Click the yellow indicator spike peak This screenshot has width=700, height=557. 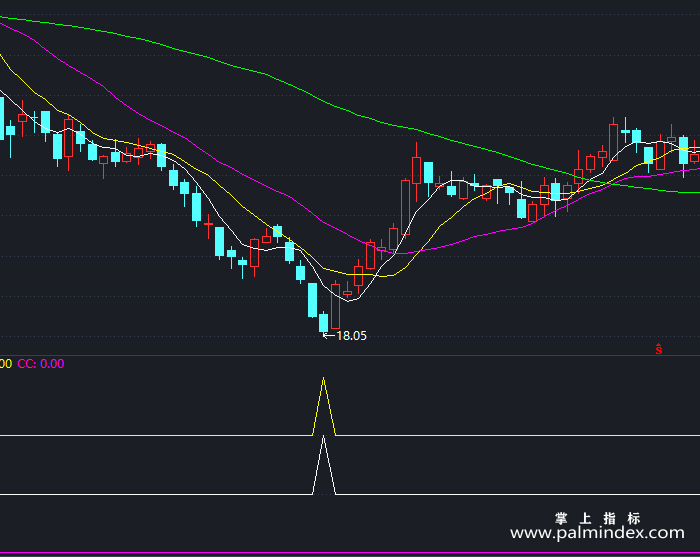pyautogui.click(x=324, y=379)
